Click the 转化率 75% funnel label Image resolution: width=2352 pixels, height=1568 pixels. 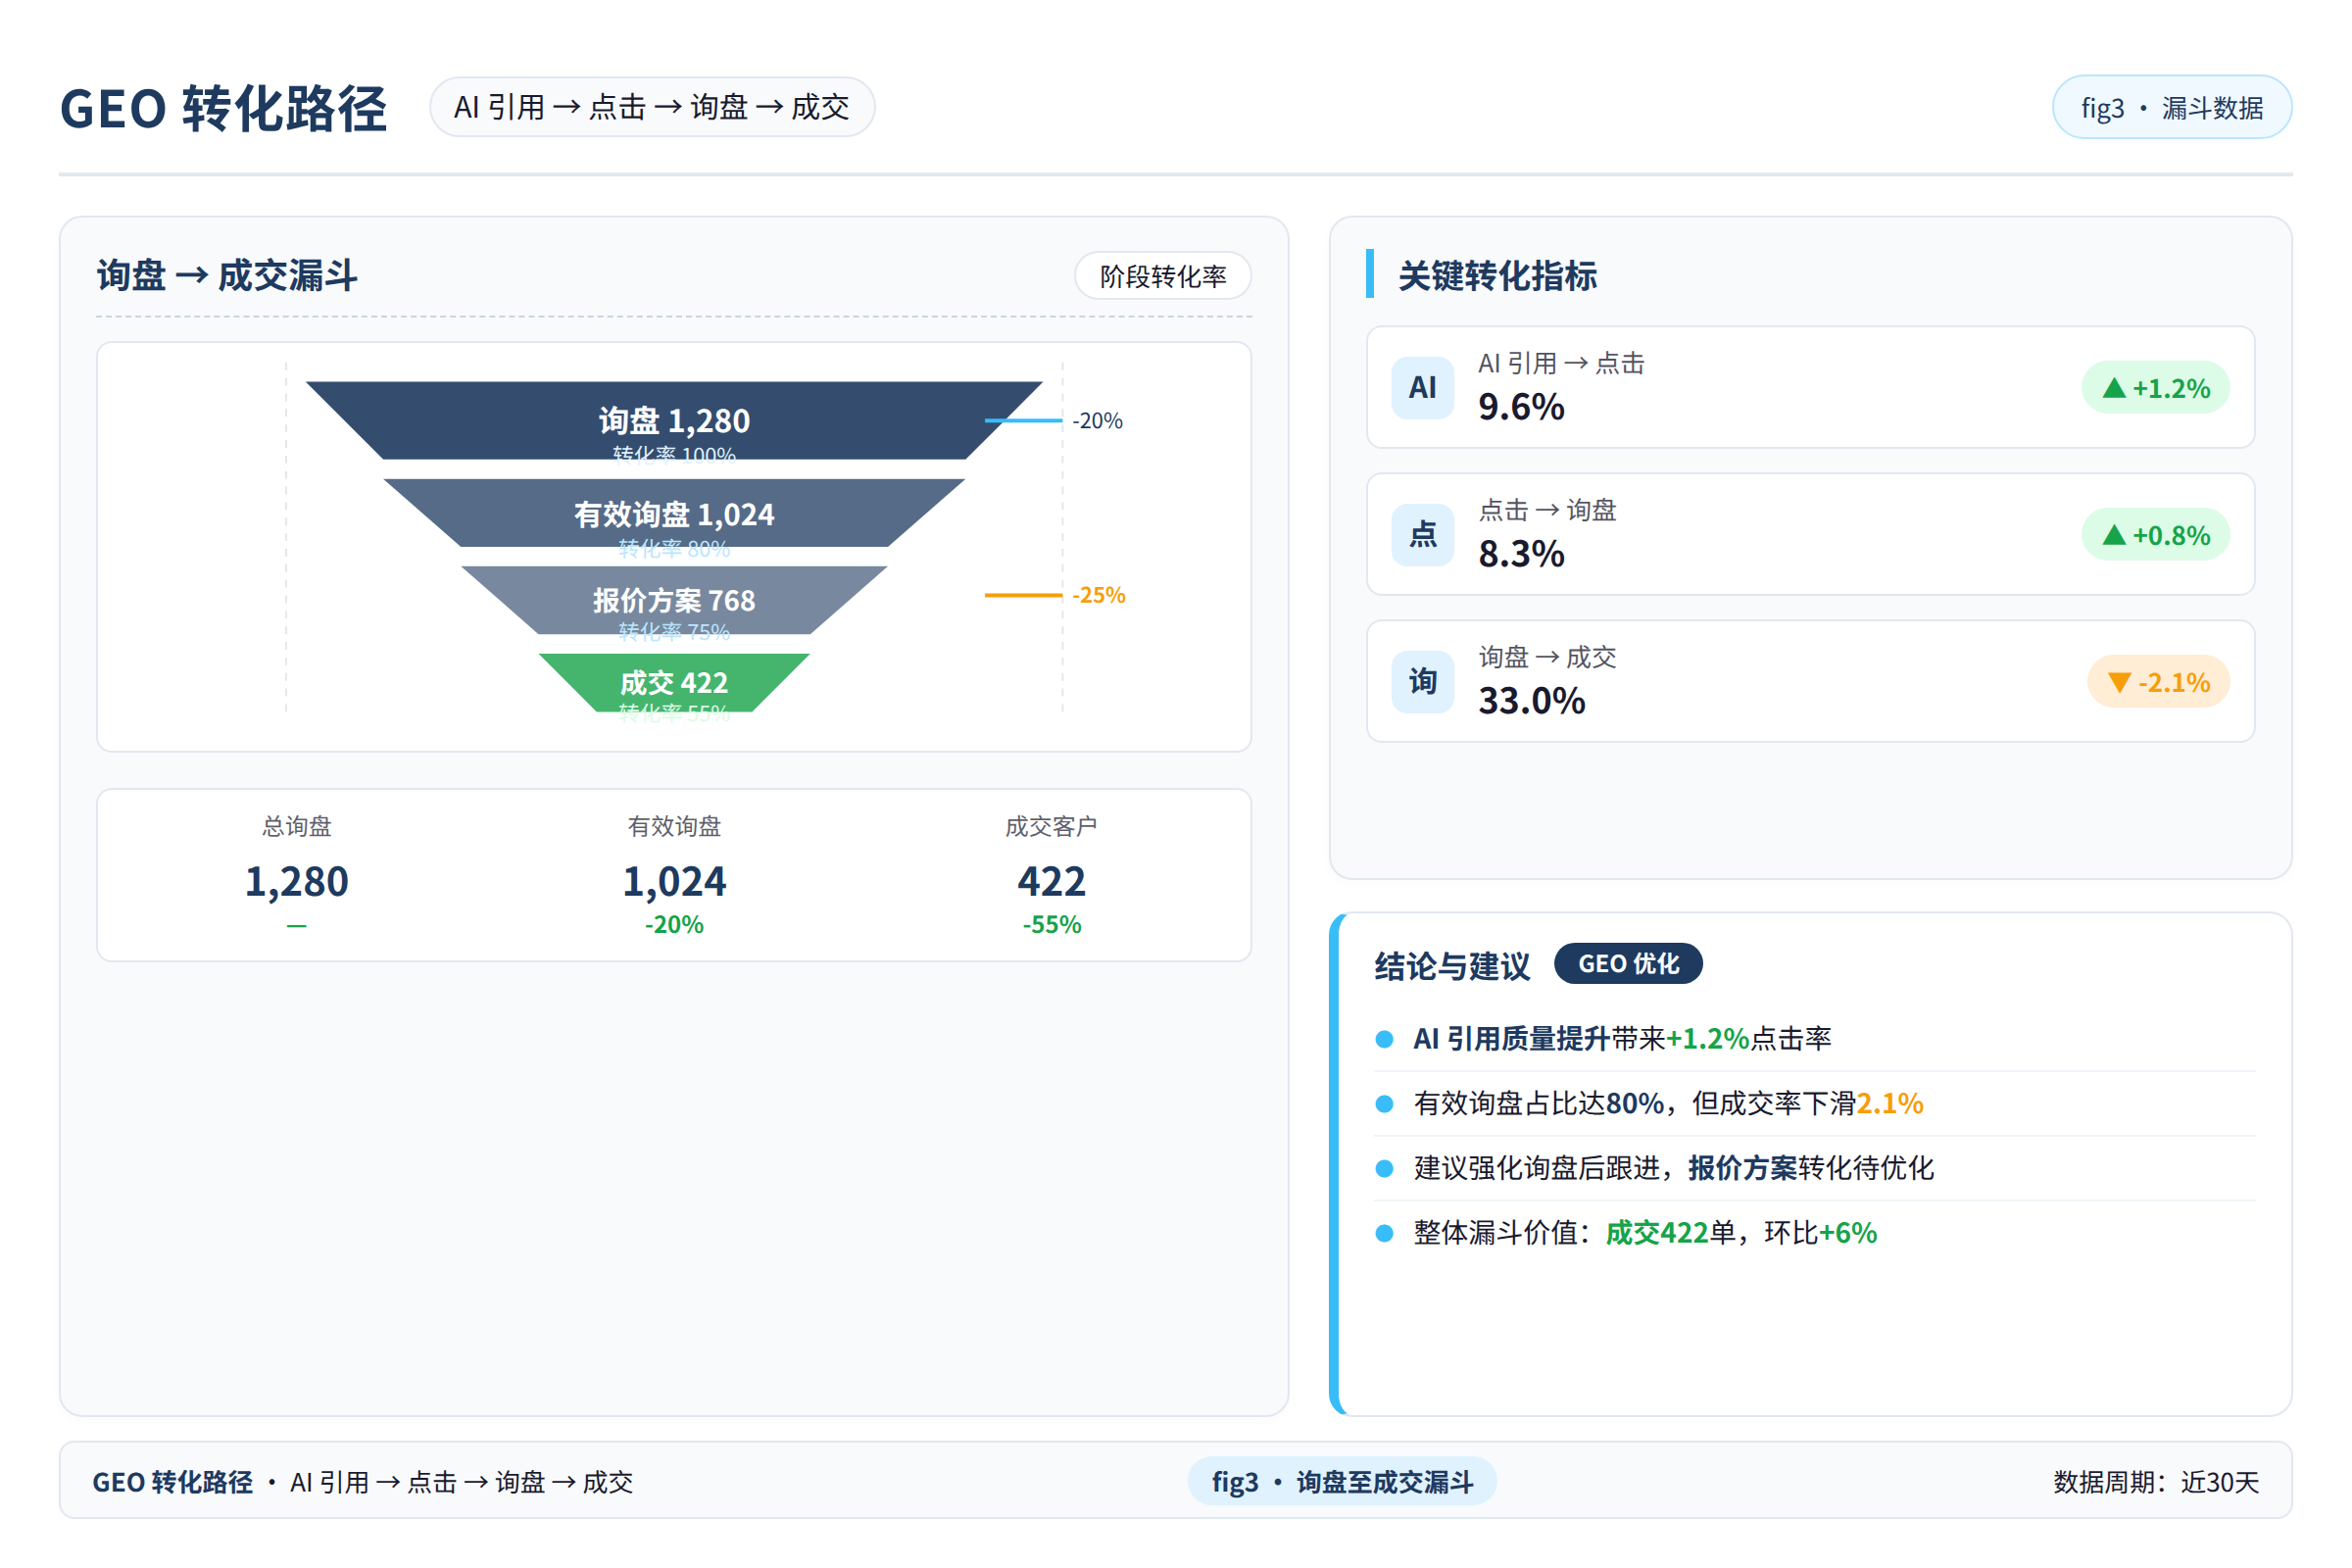(674, 631)
